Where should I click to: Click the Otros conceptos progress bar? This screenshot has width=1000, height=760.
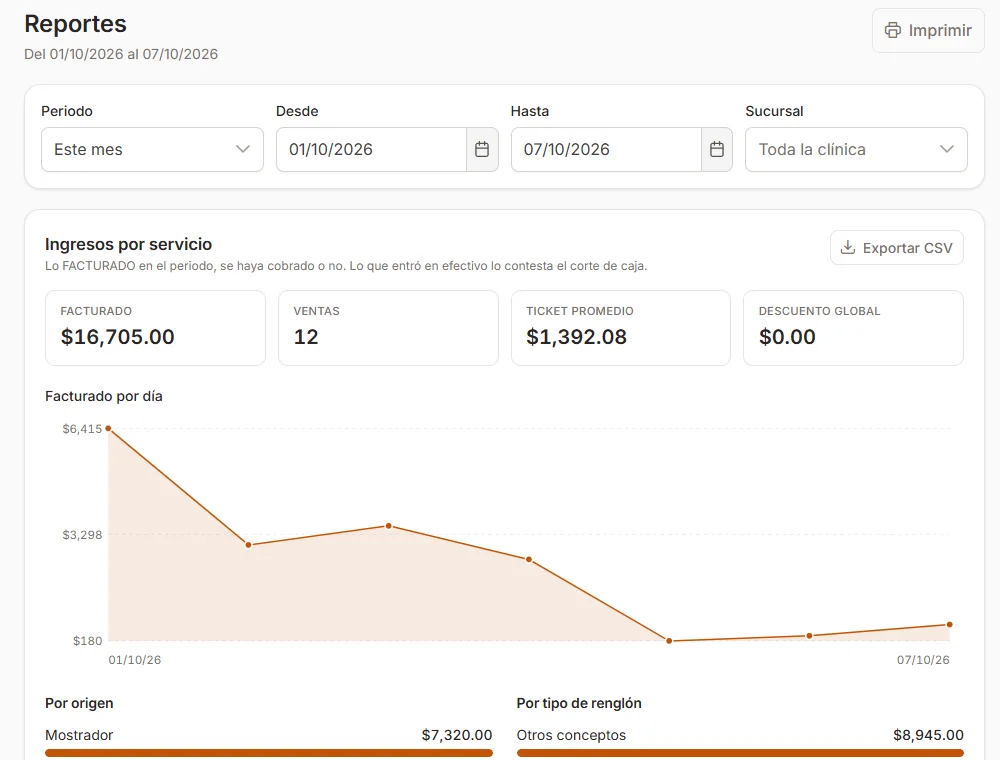point(740,753)
